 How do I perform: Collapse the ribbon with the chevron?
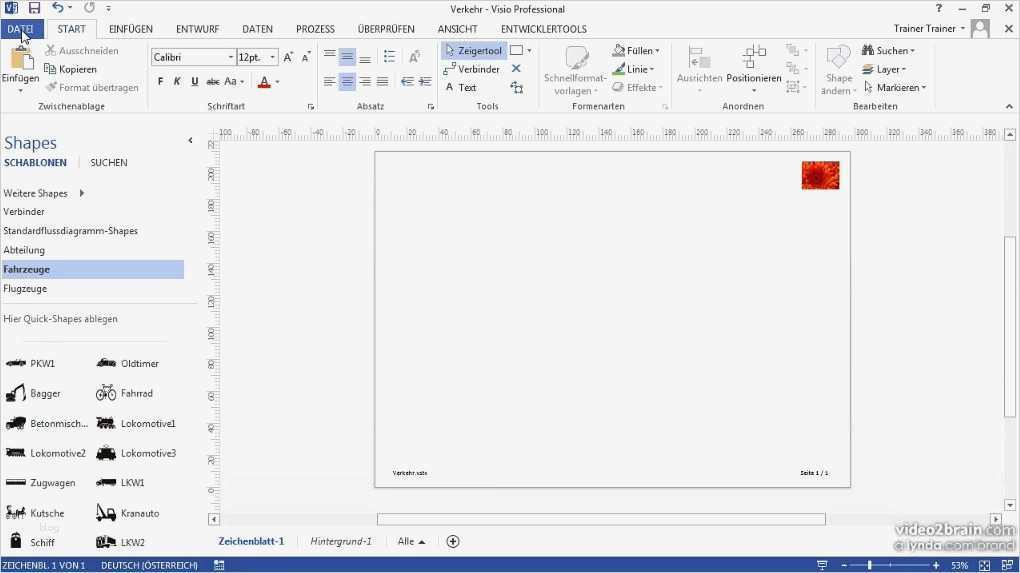tap(1009, 106)
